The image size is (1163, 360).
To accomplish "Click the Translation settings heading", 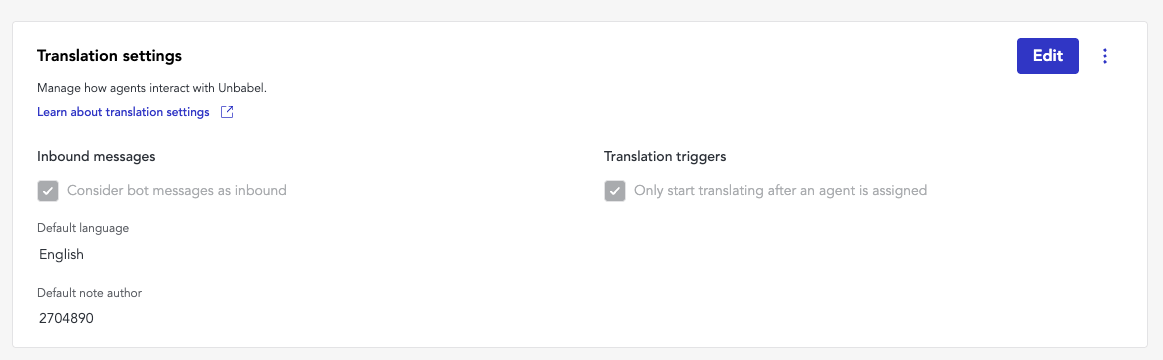I will pos(110,56).
